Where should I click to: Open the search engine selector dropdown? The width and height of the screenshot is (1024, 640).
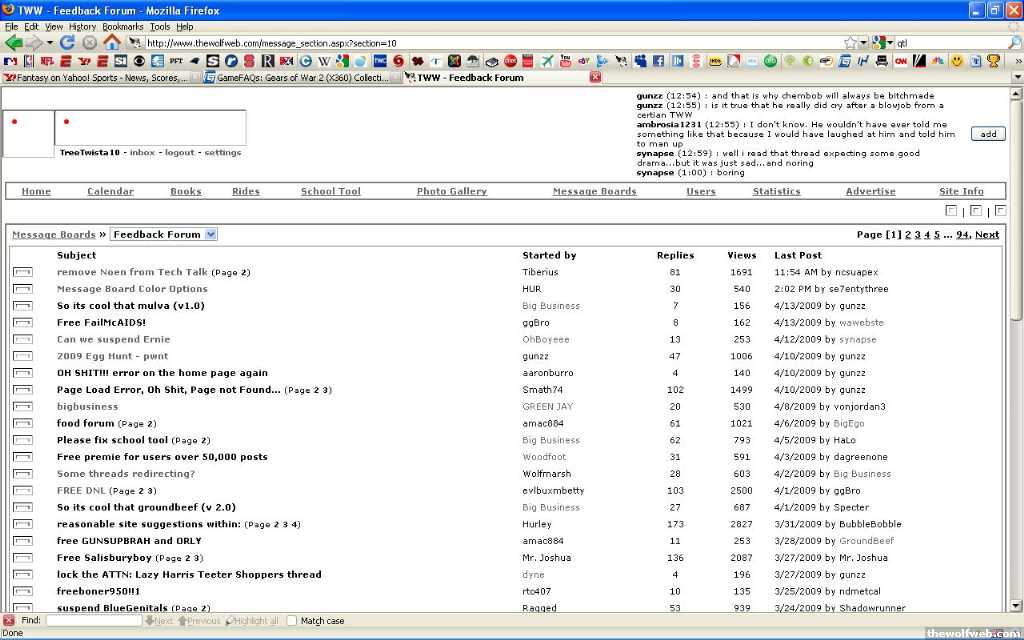click(881, 43)
